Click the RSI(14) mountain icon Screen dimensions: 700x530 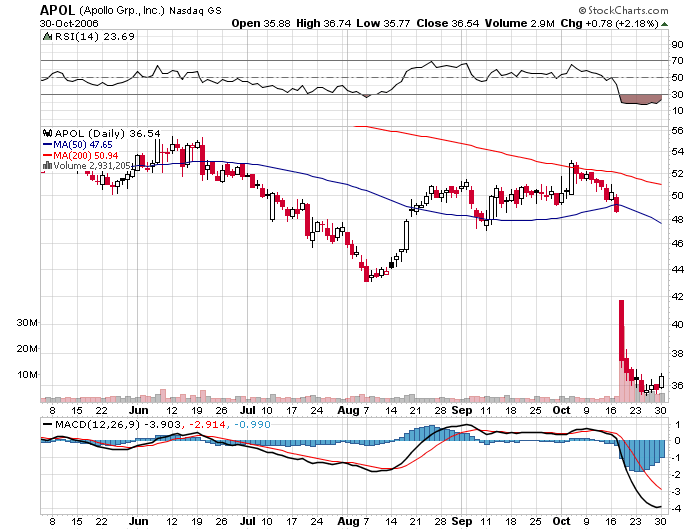tap(47, 36)
